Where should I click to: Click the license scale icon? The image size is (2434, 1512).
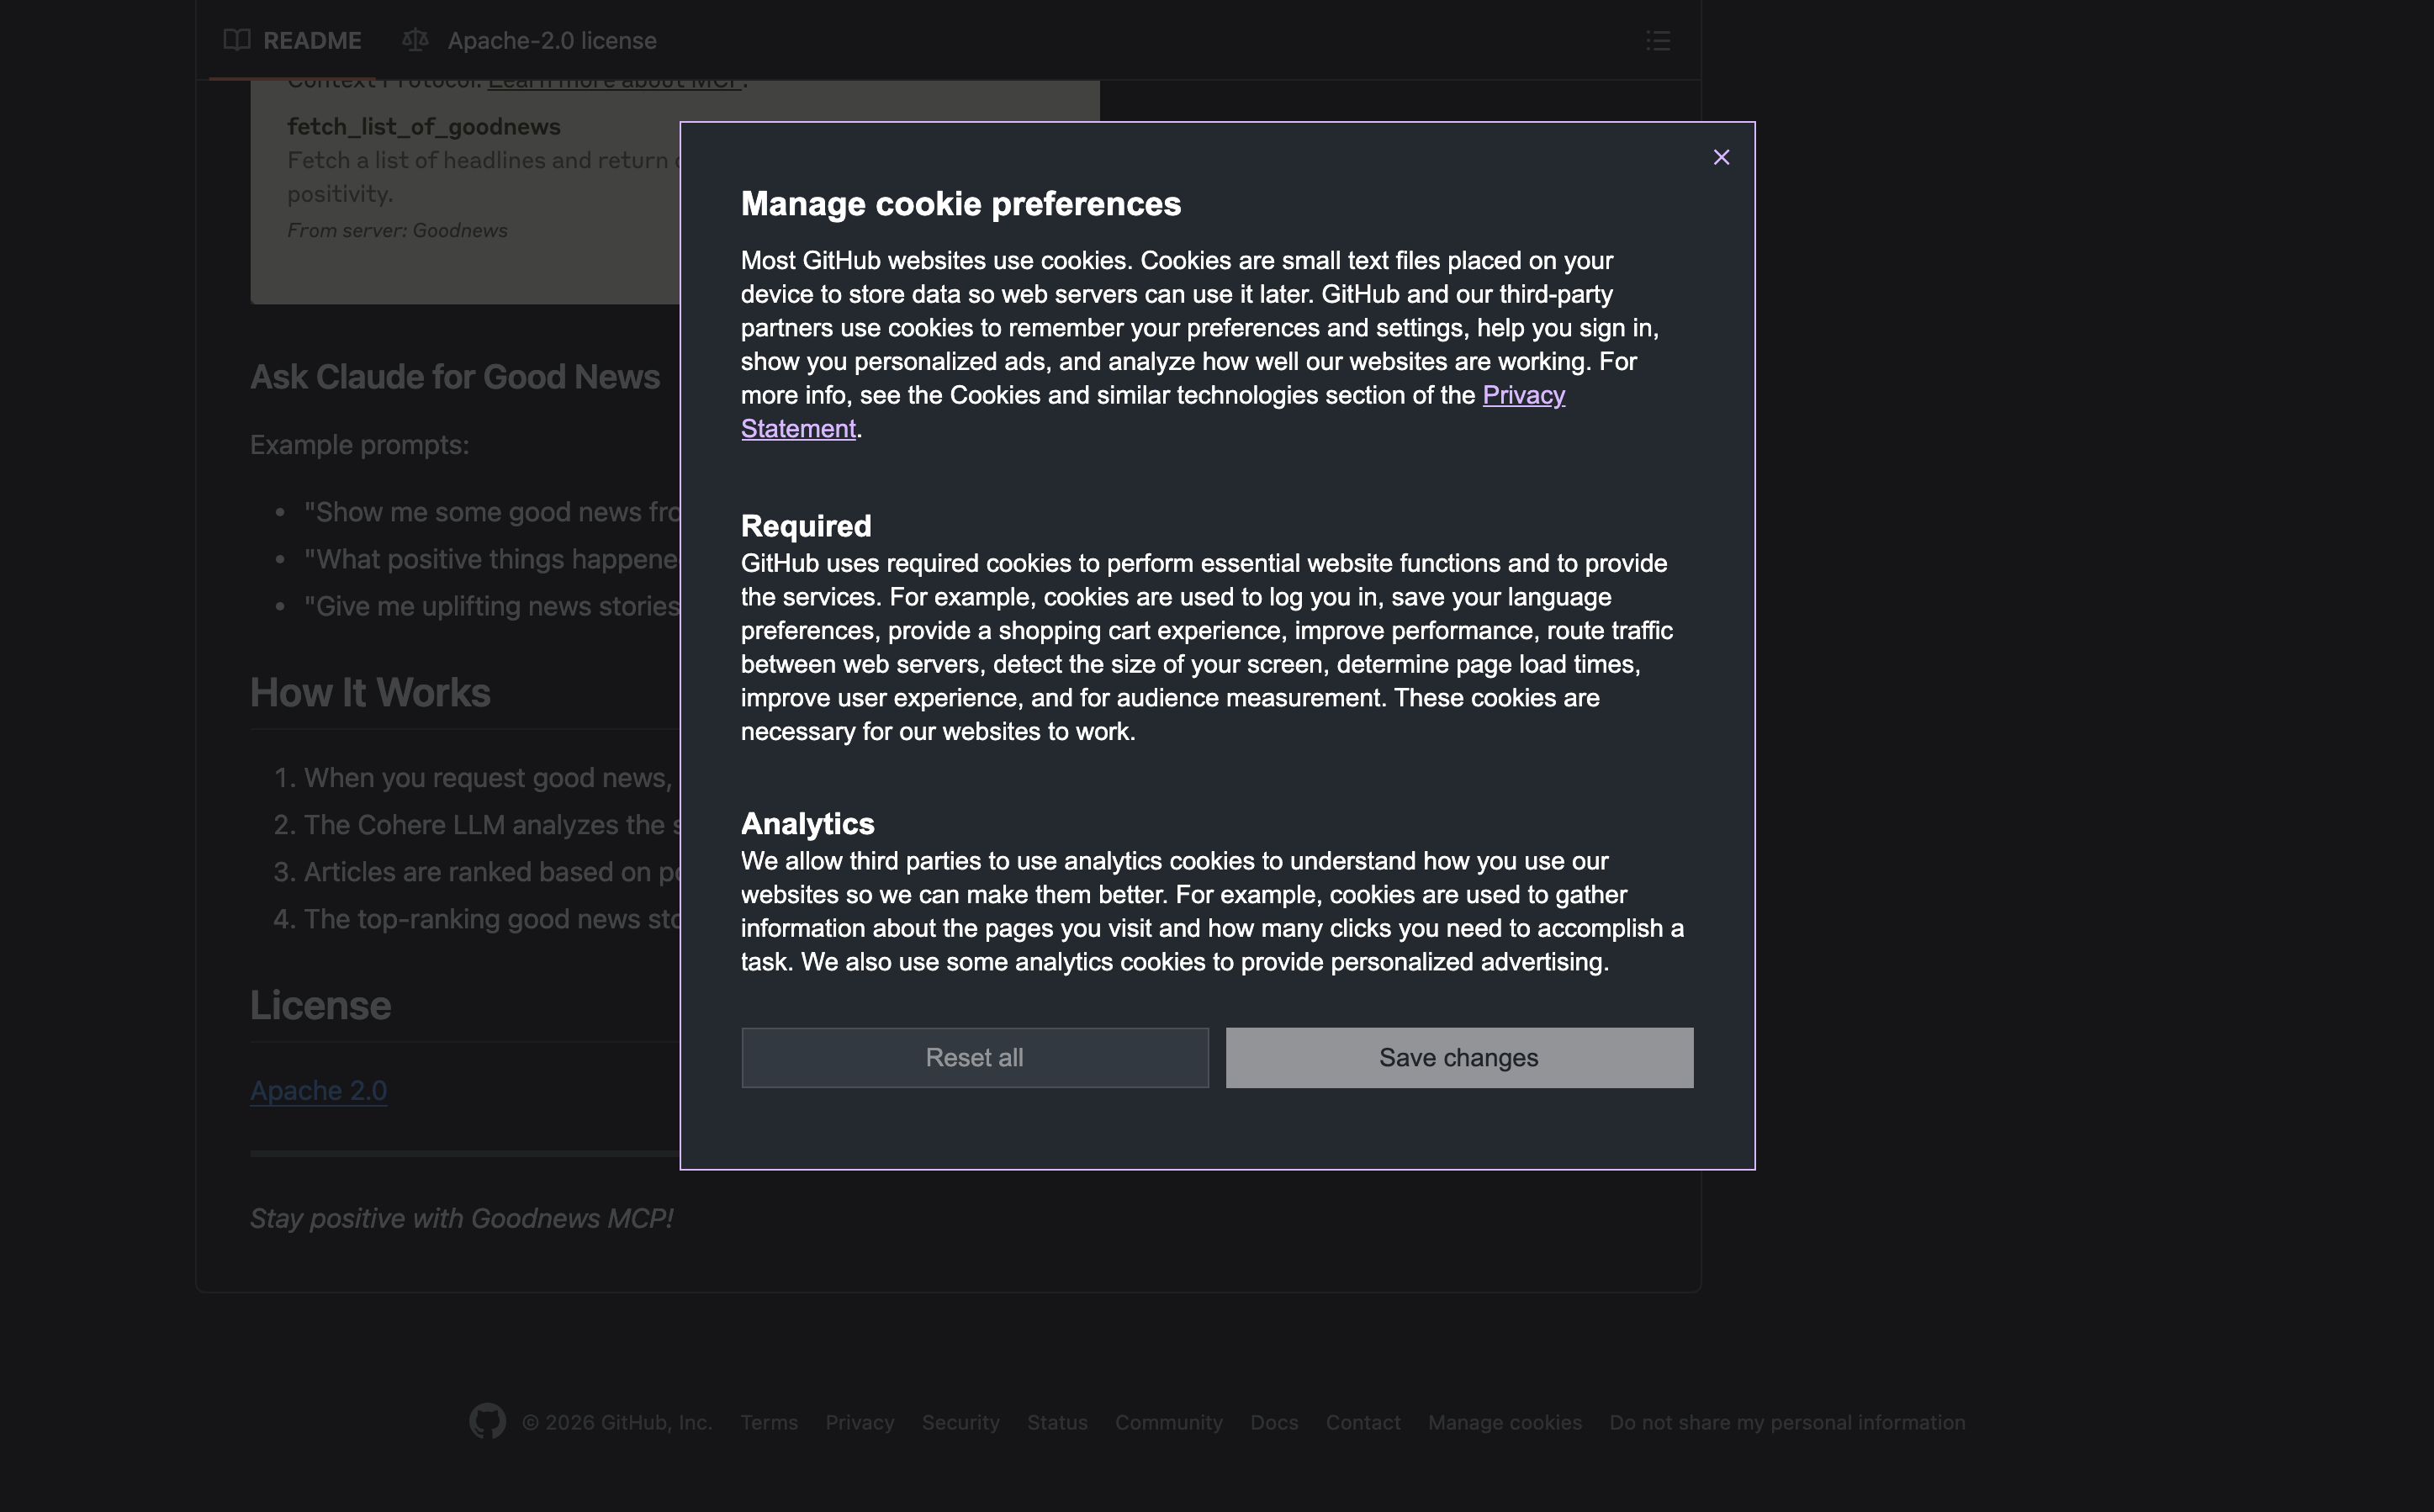point(415,40)
